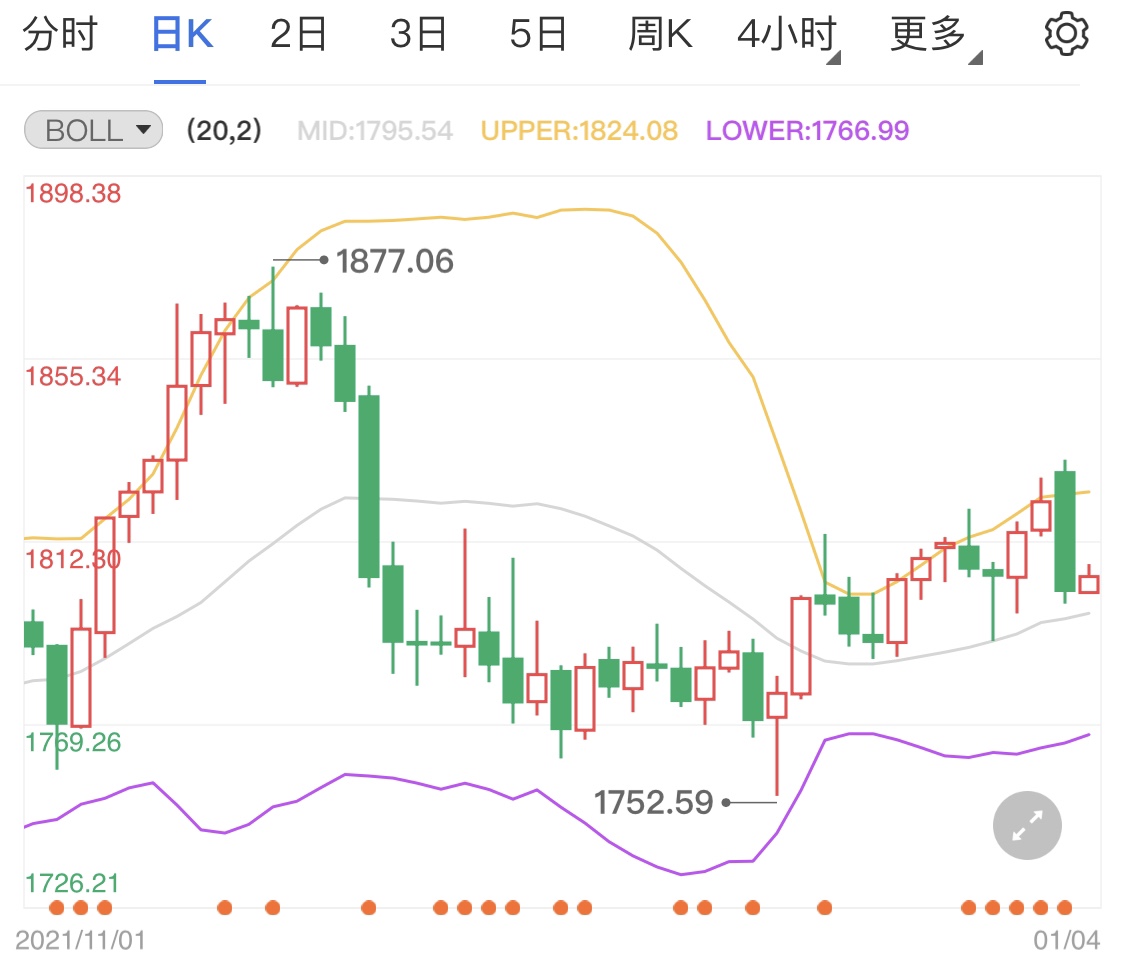1125x976 pixels.
Task: Click the 2021/11/01 date label
Action: coord(80,941)
